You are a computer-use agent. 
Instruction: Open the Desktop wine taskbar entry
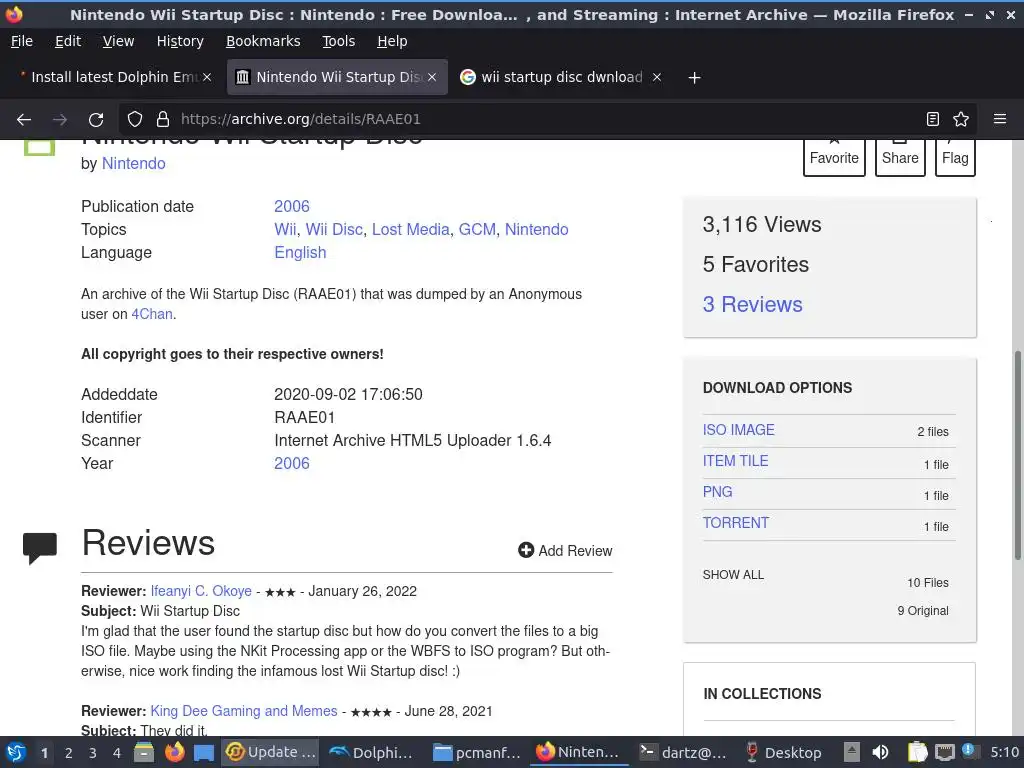pos(784,752)
